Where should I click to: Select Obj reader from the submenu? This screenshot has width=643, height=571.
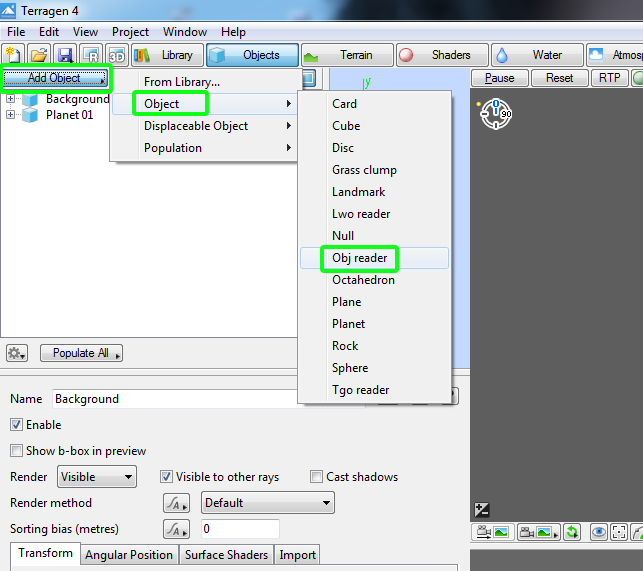374,258
